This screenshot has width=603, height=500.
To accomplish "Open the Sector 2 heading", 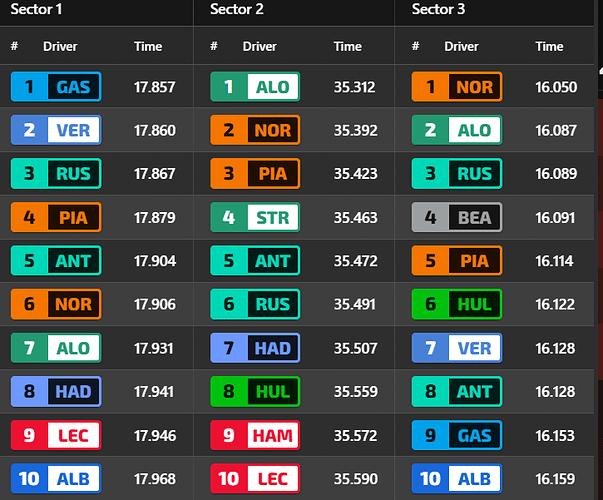I will (237, 10).
